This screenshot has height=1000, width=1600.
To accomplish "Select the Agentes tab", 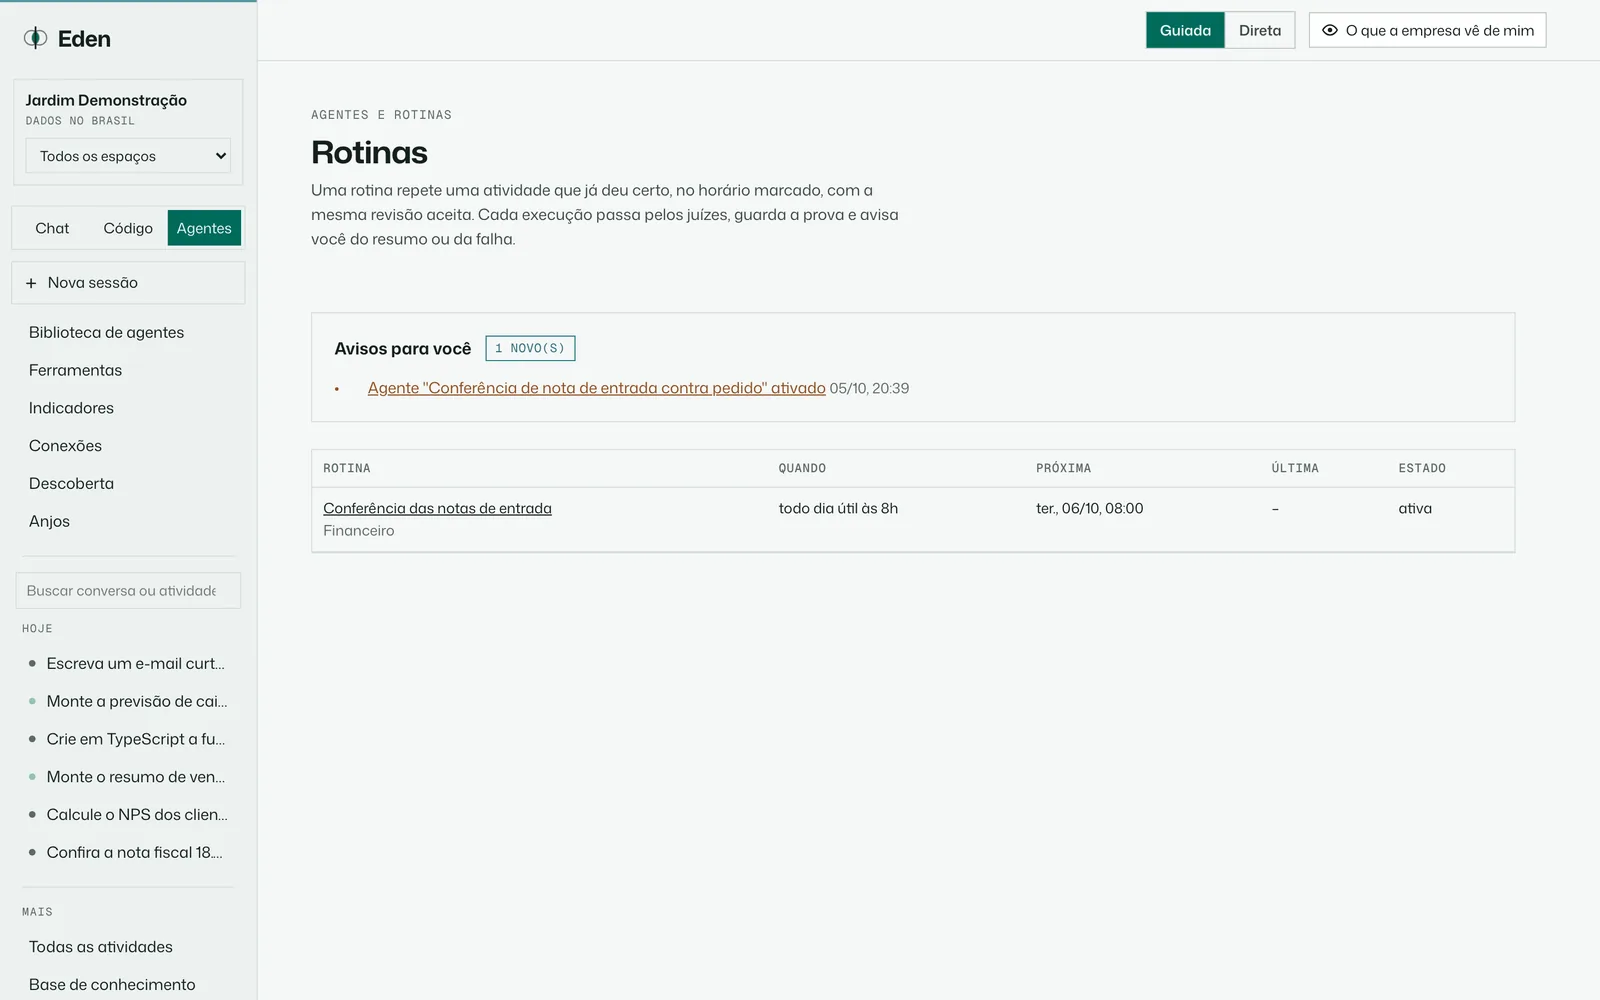I will pos(204,228).
